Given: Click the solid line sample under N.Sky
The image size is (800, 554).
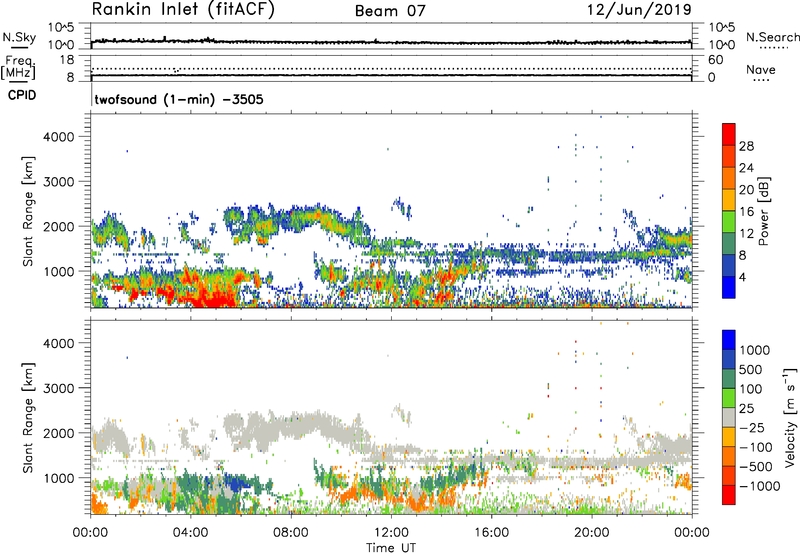Looking at the screenshot, I should click(19, 47).
